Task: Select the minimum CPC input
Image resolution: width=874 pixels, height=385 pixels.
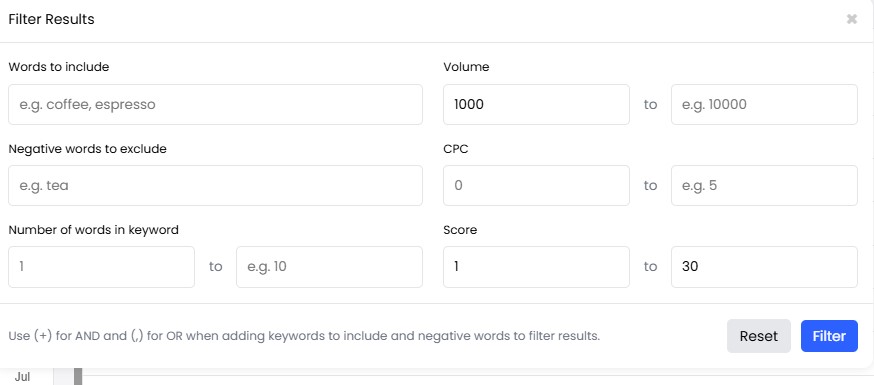Action: click(536, 185)
